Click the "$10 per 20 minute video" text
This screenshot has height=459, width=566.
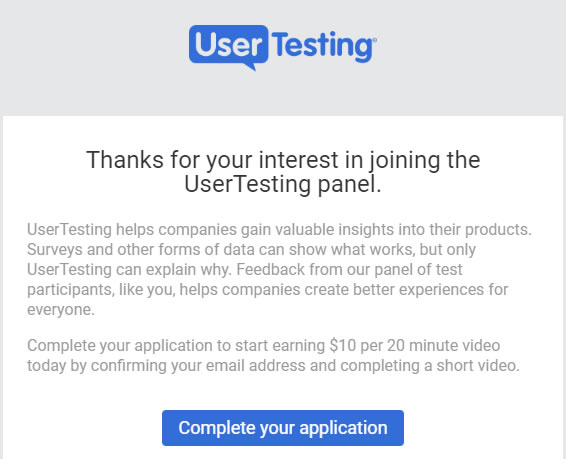(x=415, y=346)
